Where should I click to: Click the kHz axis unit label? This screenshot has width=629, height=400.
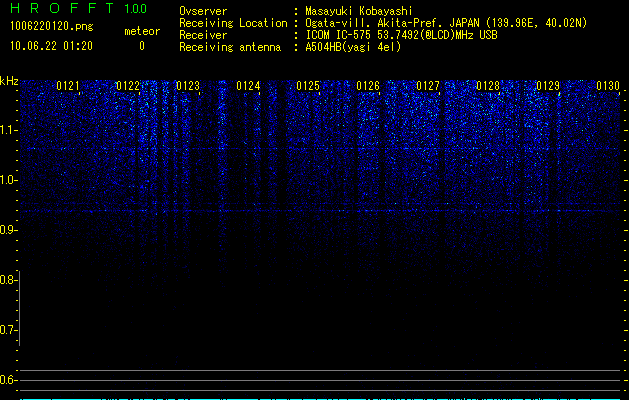(9, 81)
